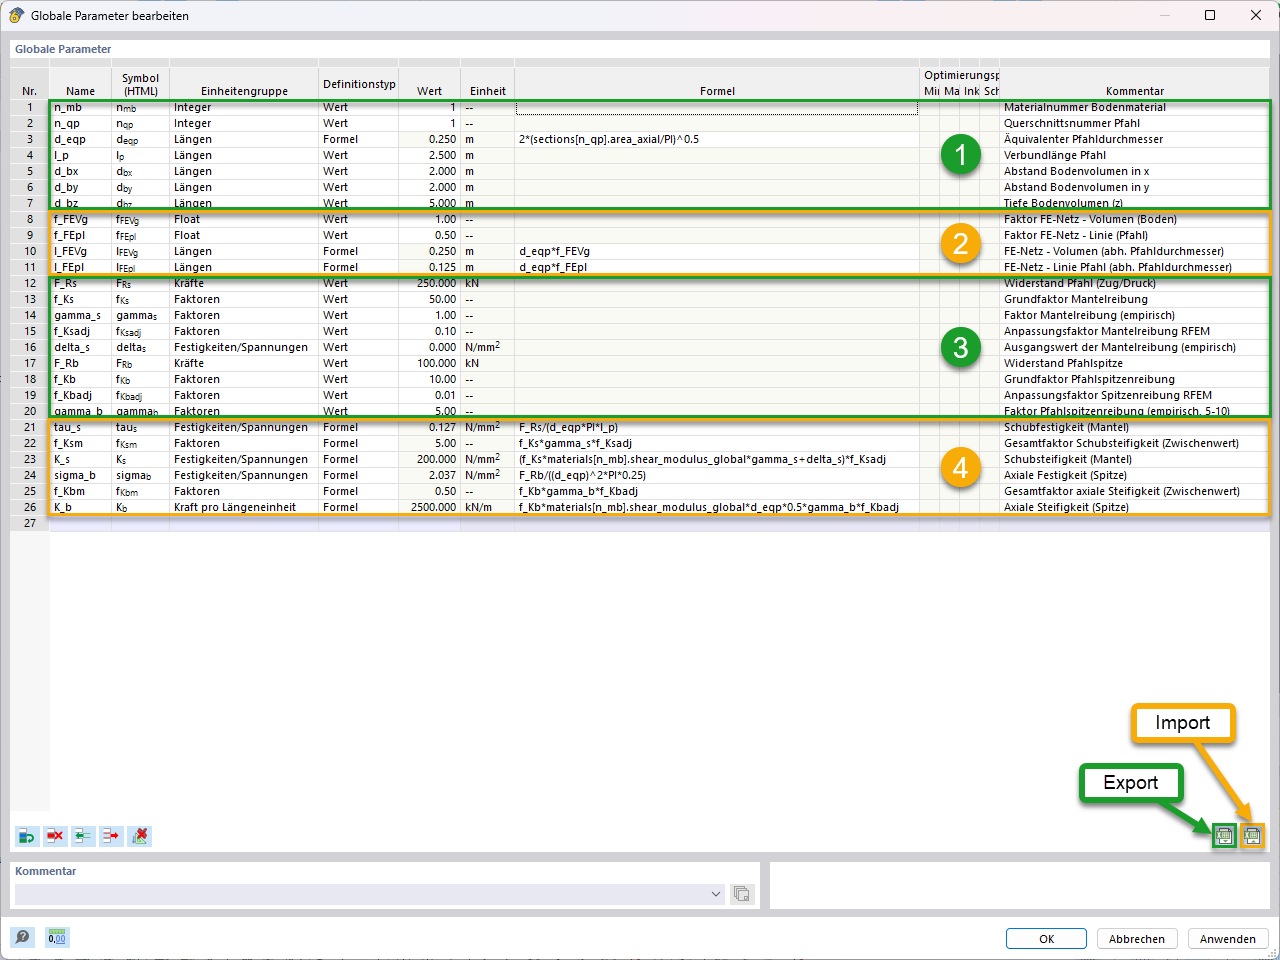Select the name cell f_Kb
The image size is (1280, 960).
(x=81, y=379)
